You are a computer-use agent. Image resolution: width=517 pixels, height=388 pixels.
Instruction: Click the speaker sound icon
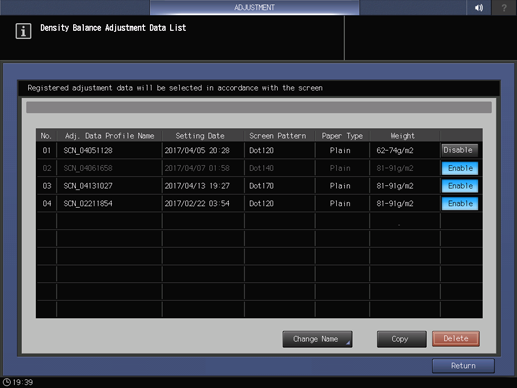point(479,7)
